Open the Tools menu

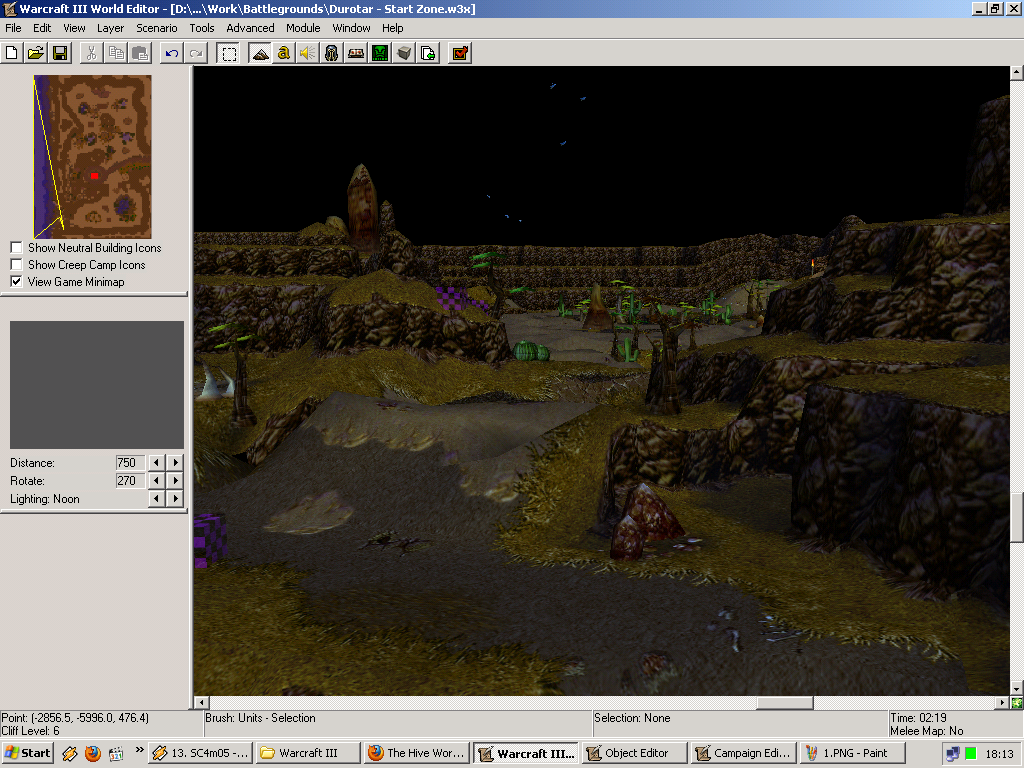coord(202,28)
